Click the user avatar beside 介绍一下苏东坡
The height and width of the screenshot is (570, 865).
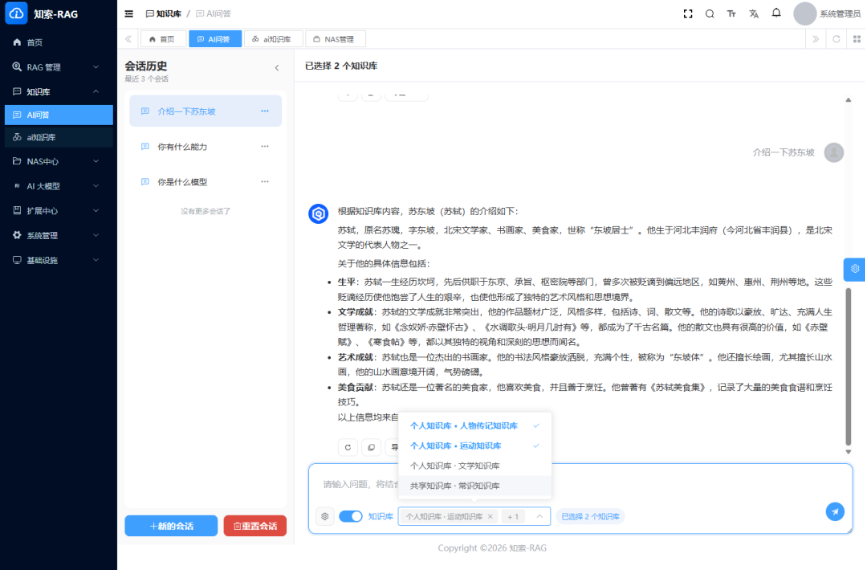[834, 152]
